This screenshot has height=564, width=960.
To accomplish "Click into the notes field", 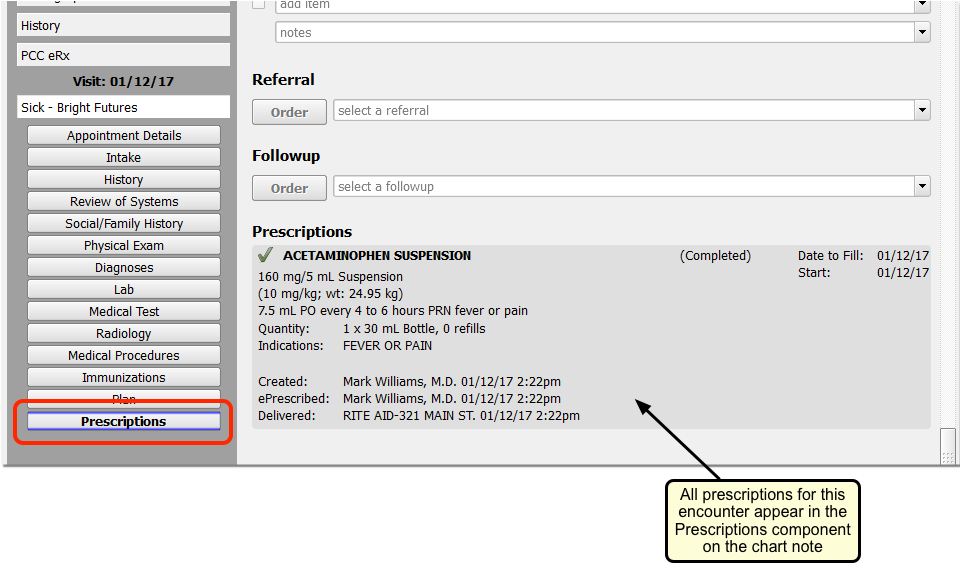I will [x=595, y=32].
